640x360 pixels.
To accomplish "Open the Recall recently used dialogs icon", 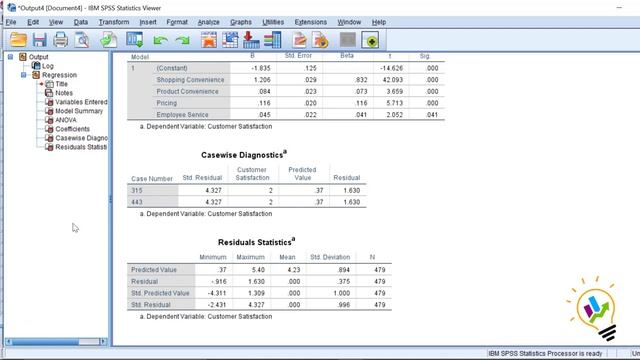I will coord(135,40).
